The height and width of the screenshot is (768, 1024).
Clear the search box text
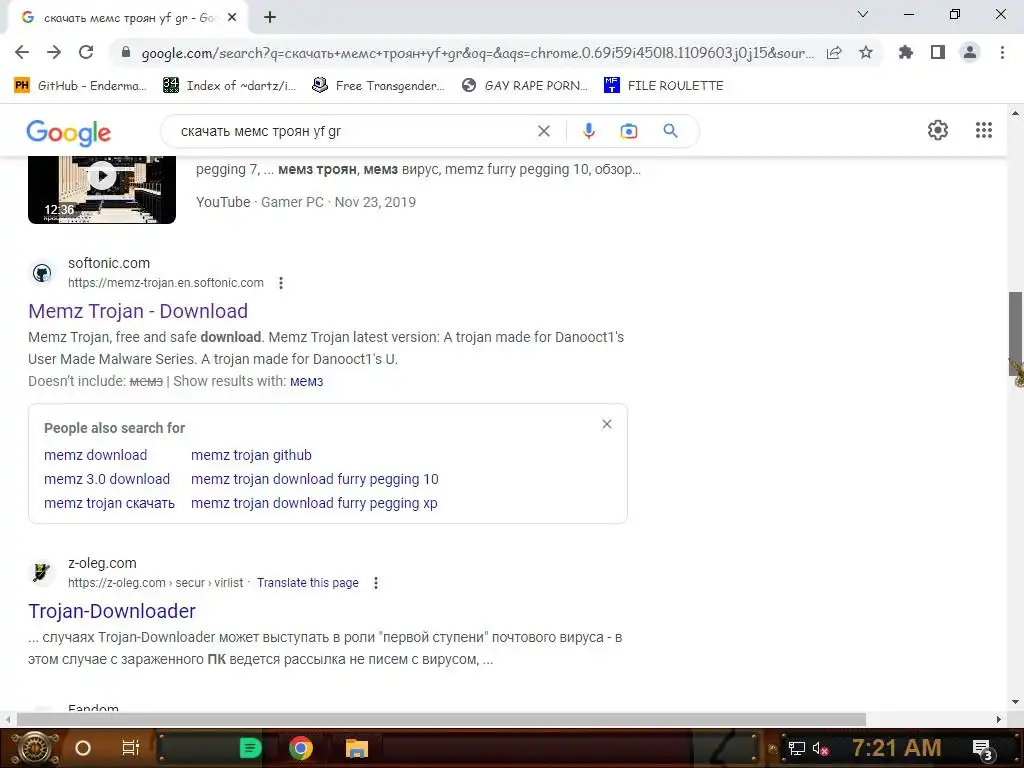(x=543, y=131)
